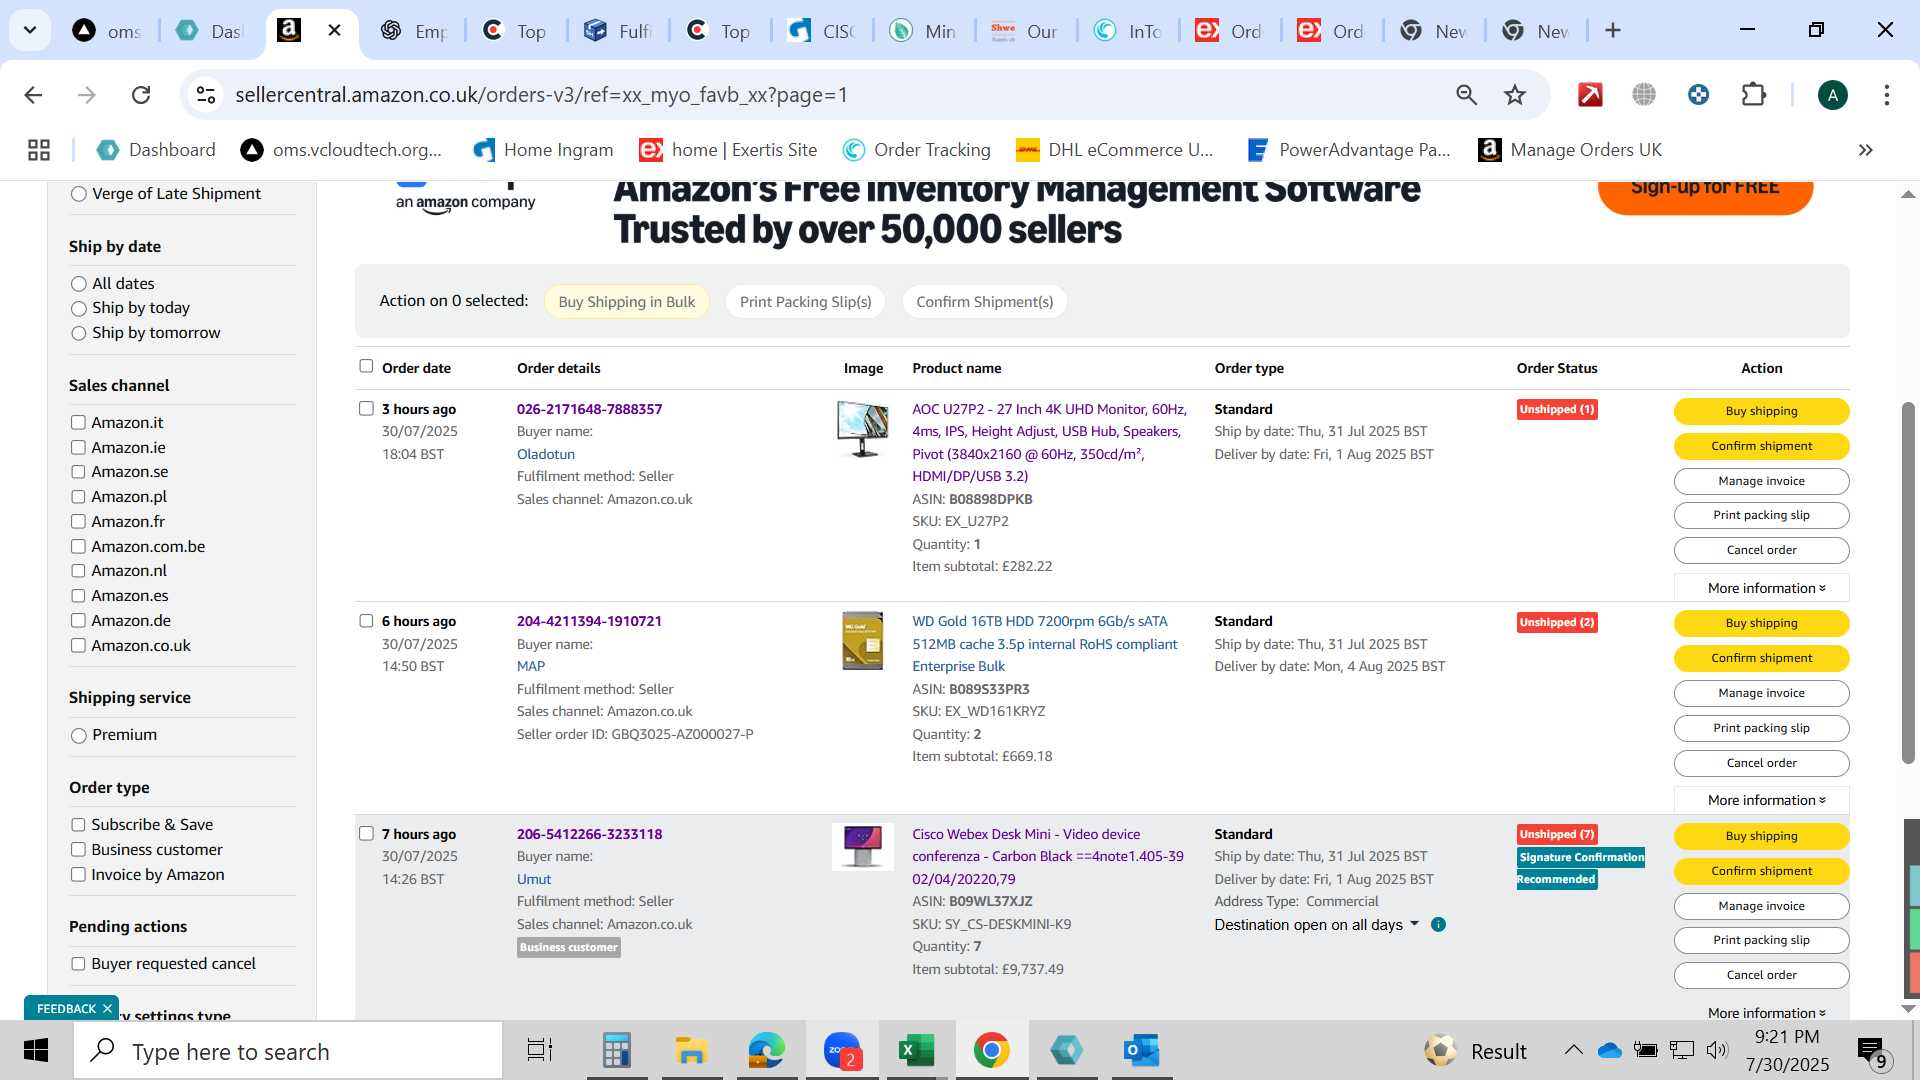This screenshot has height=1080, width=1920.
Task: Open the Home Ingram bookmark
Action: (543, 150)
